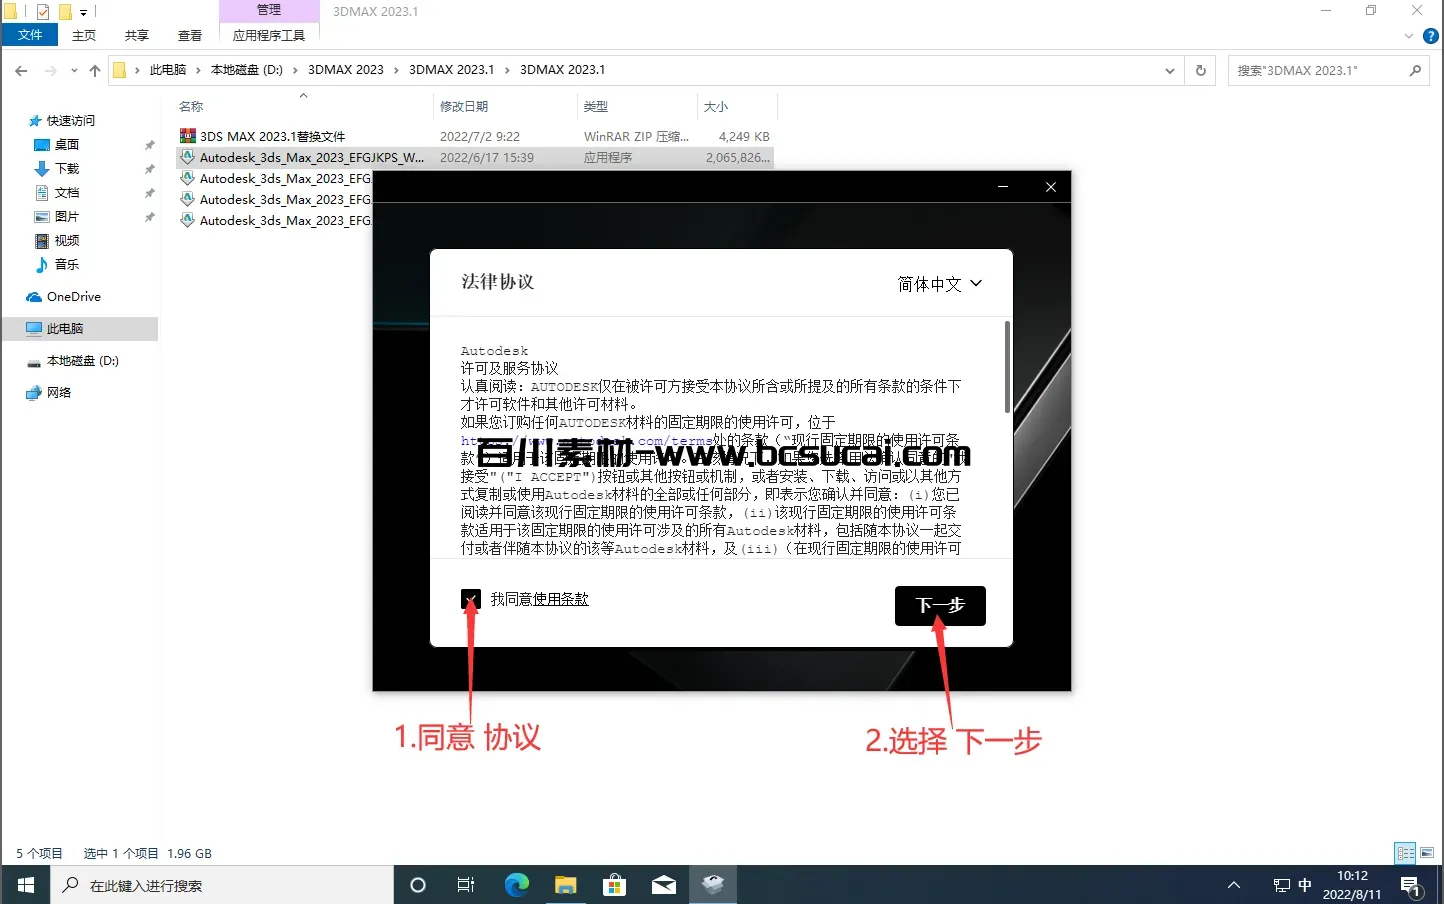Go forward in Explorer navigation
This screenshot has width=1444, height=904.
51,70
